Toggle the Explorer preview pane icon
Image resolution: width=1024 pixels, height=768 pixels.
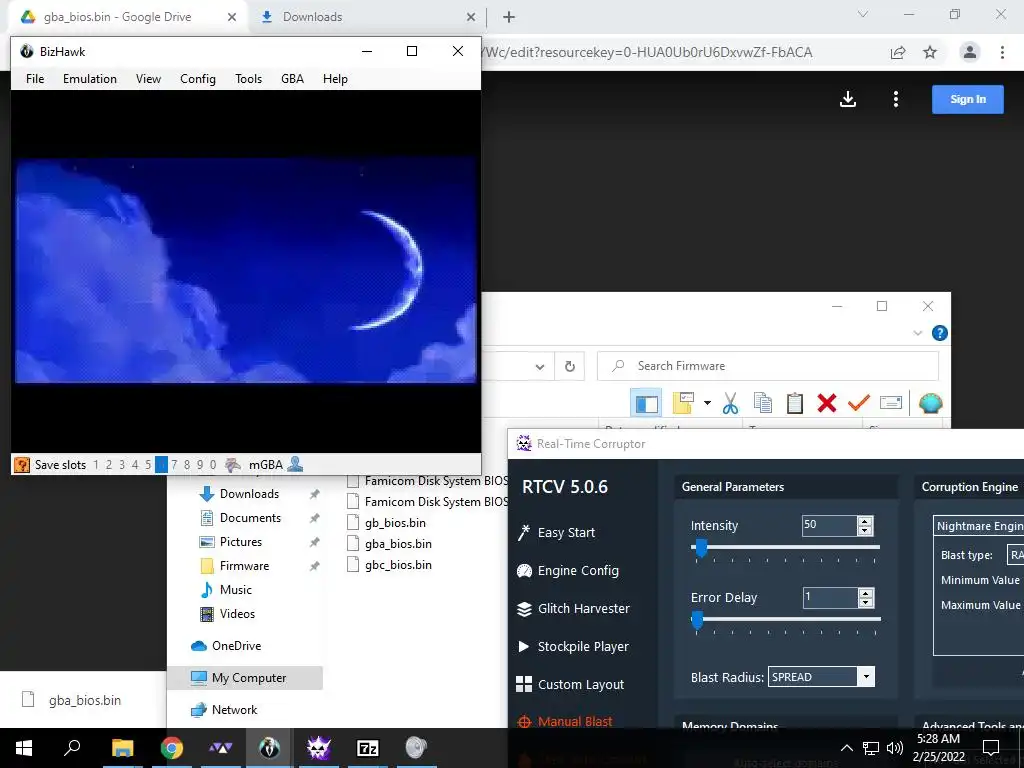point(647,404)
